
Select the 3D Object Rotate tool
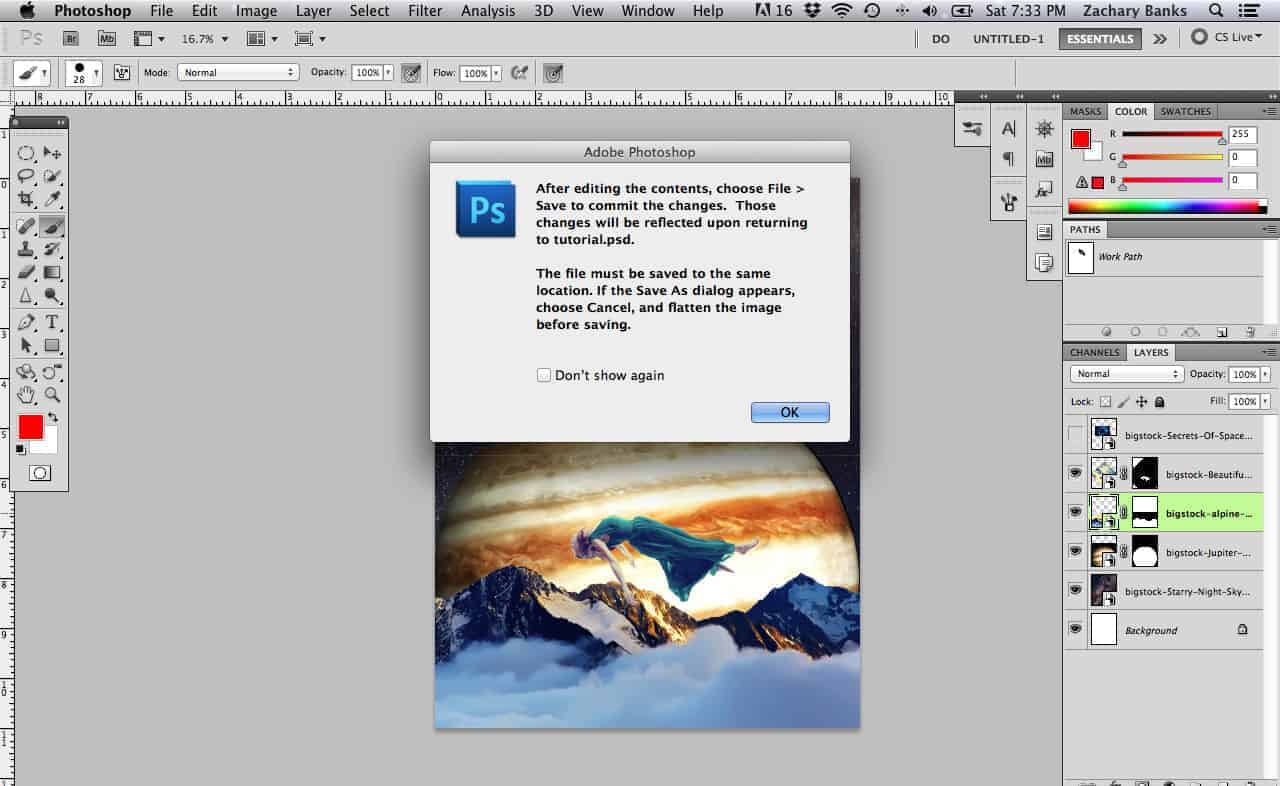[x=26, y=372]
